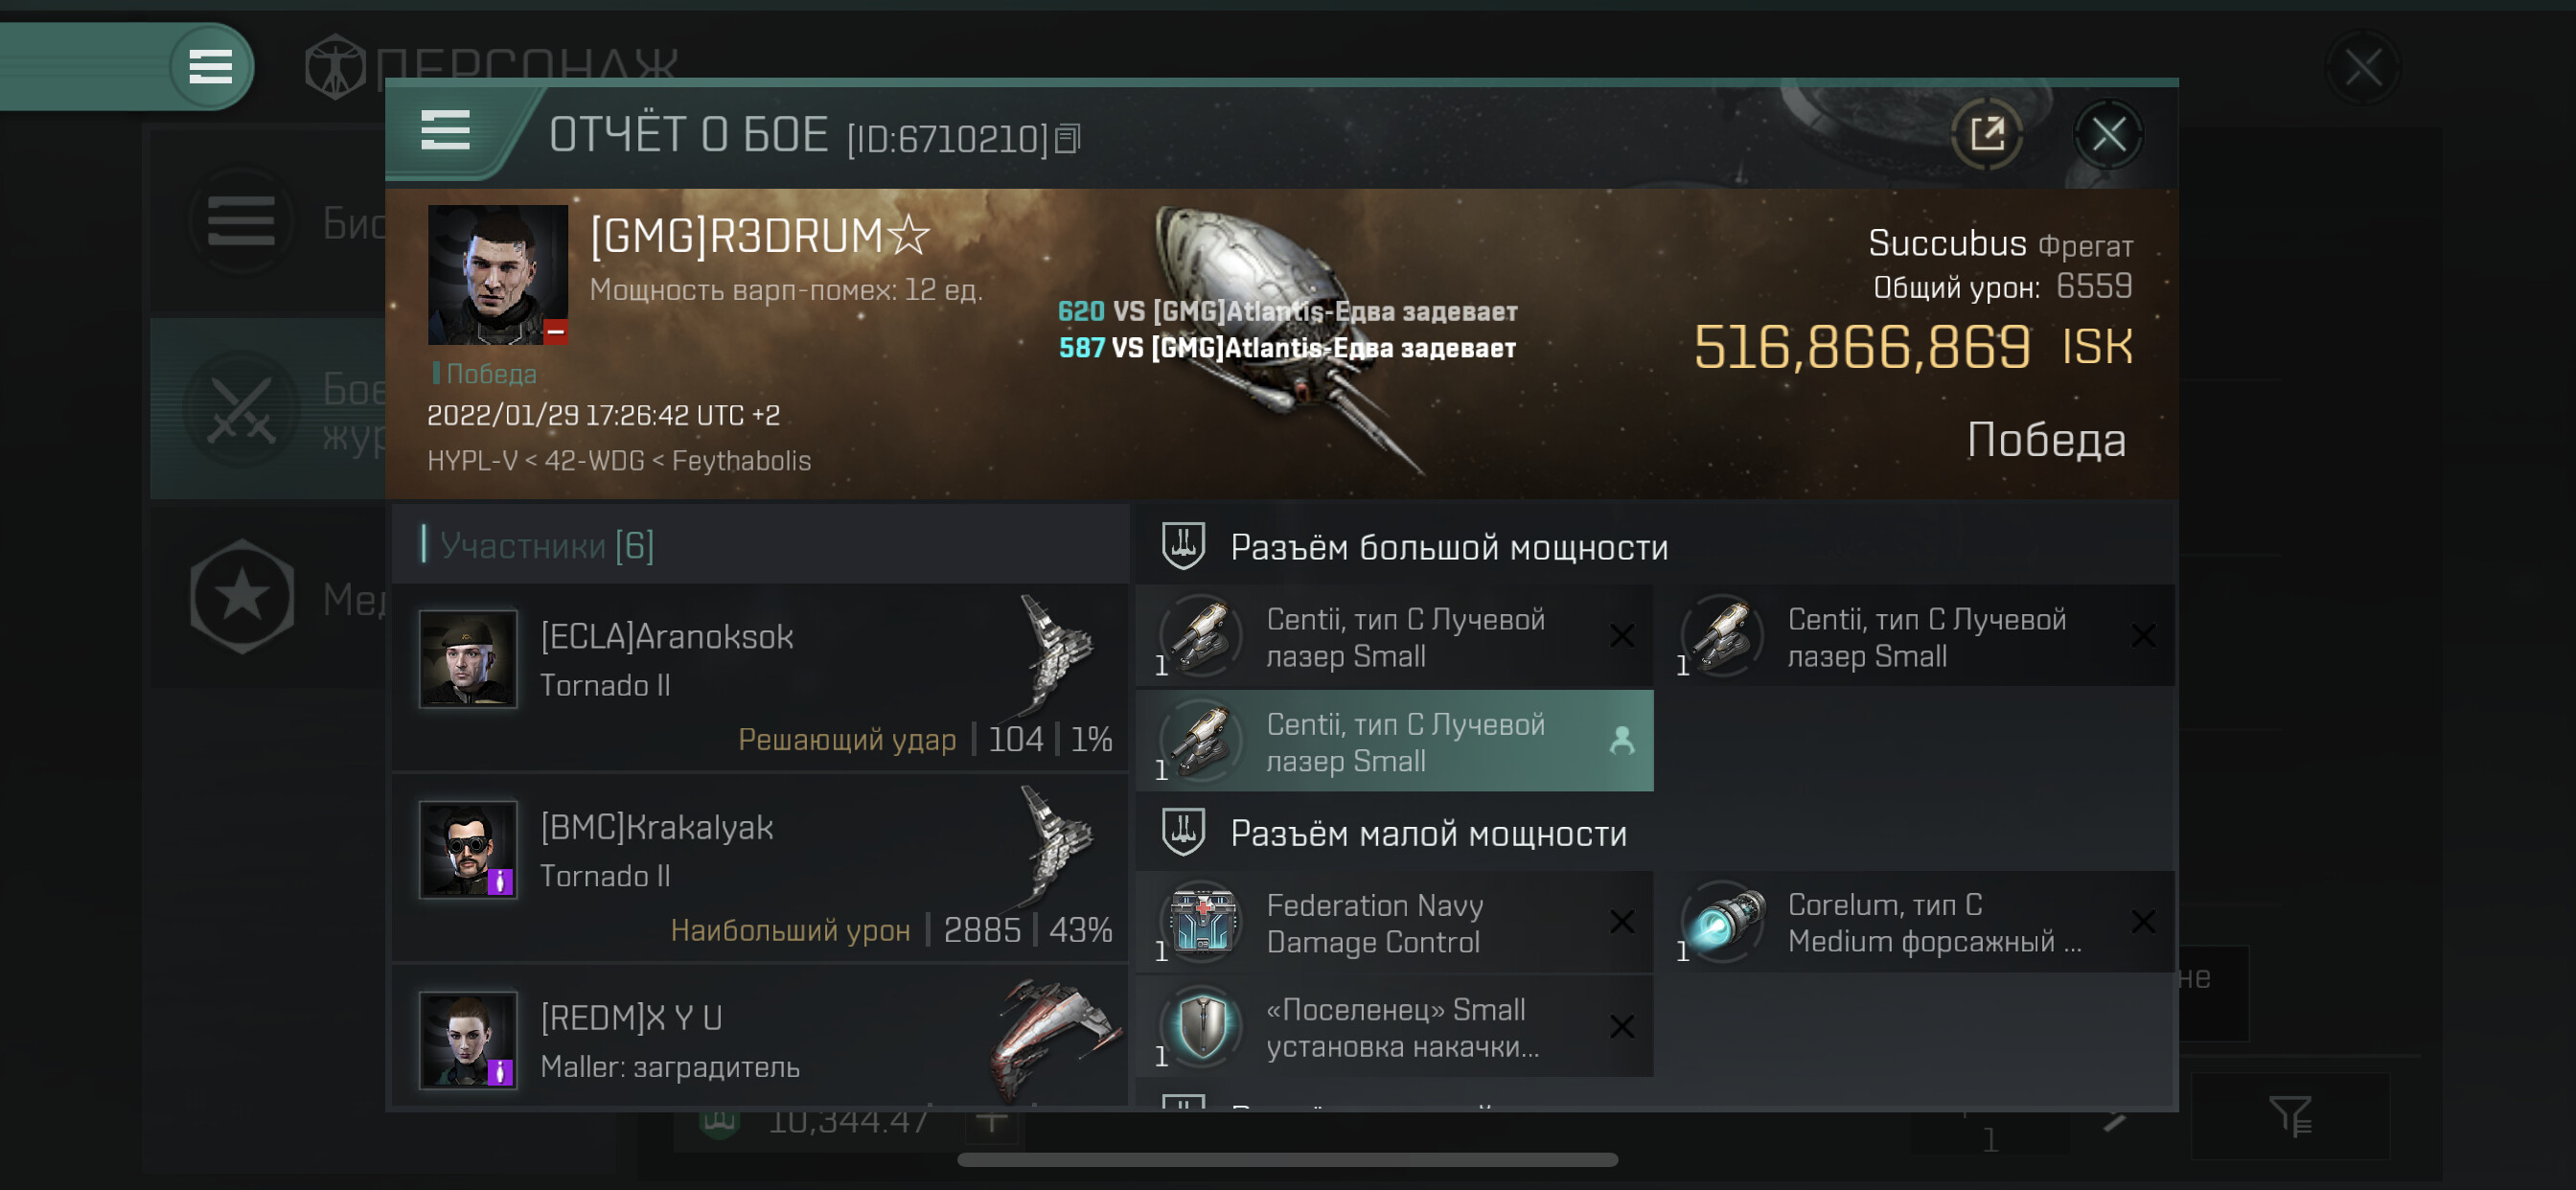Screen dimensions: 2576x1190
Task: Click the Corelum Medium afterburner icon
Action: click(x=1723, y=921)
